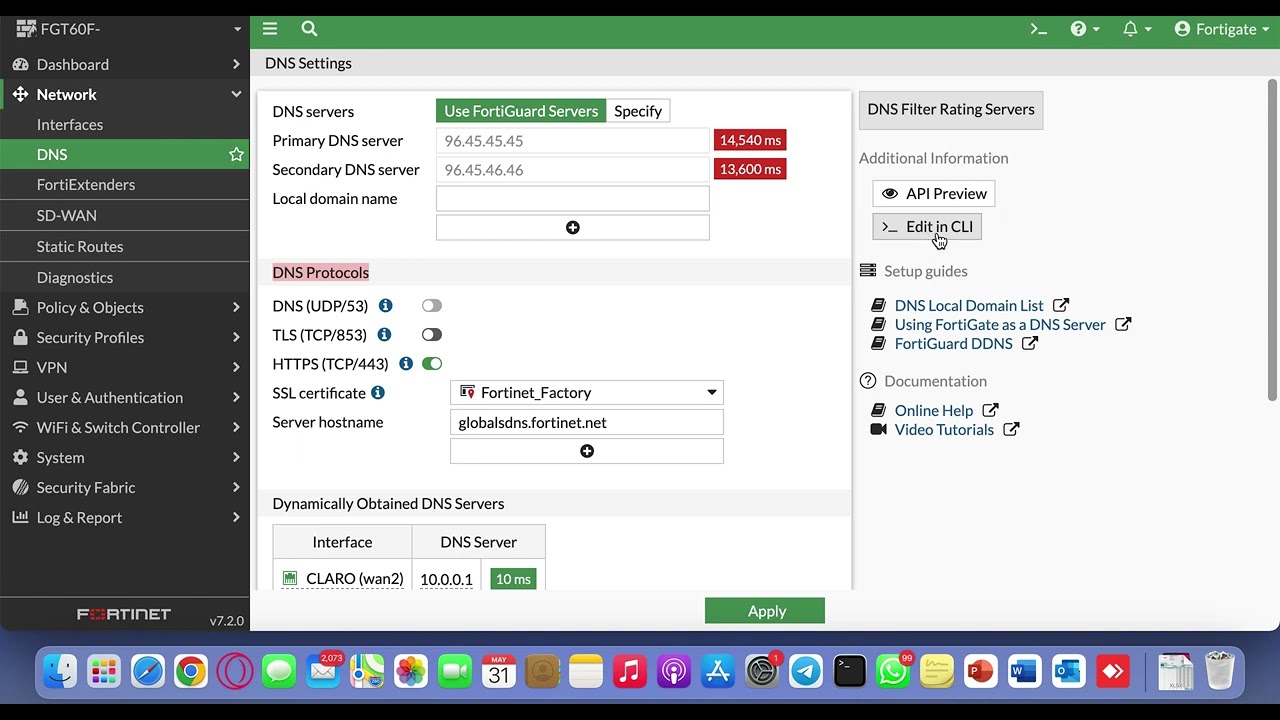Open Safari from the dock
Viewport: 1280px width, 720px height.
click(x=147, y=671)
